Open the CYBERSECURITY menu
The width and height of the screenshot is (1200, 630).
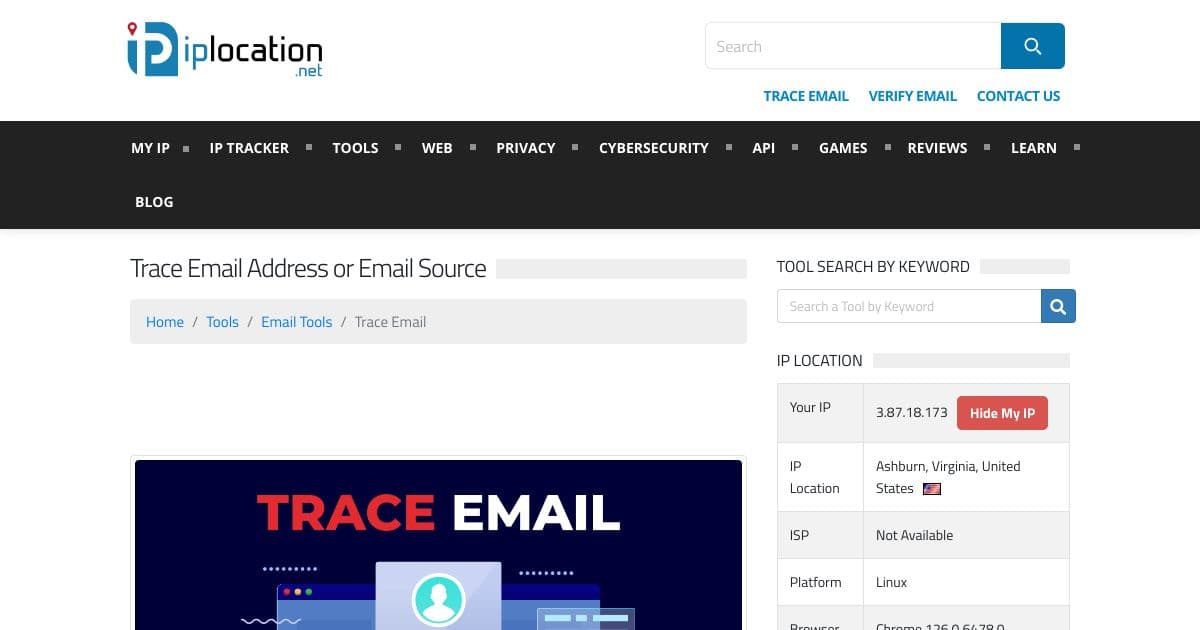(654, 147)
